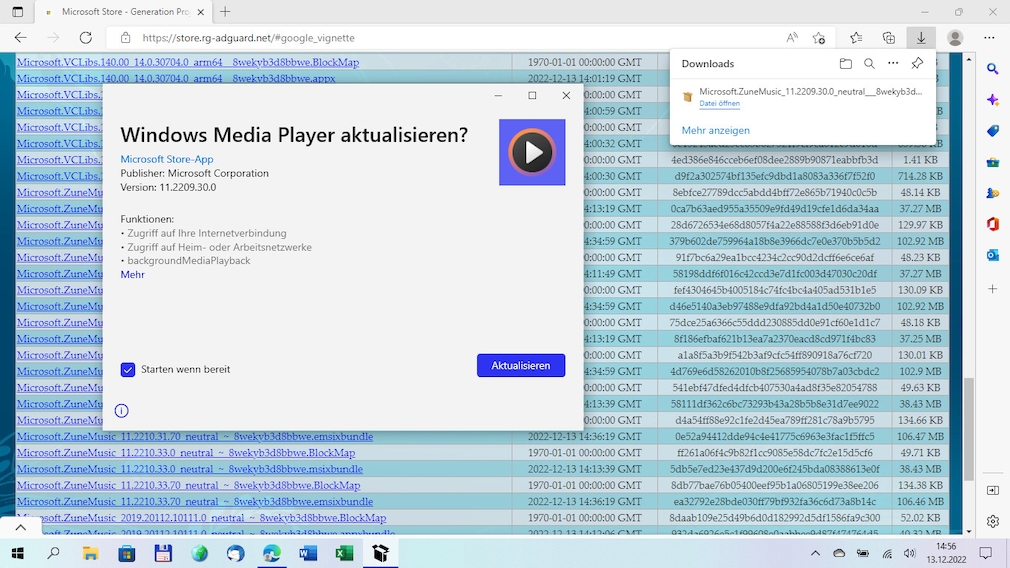Image resolution: width=1010 pixels, height=568 pixels.
Task: Open the Favorites list icon
Action: (856, 37)
